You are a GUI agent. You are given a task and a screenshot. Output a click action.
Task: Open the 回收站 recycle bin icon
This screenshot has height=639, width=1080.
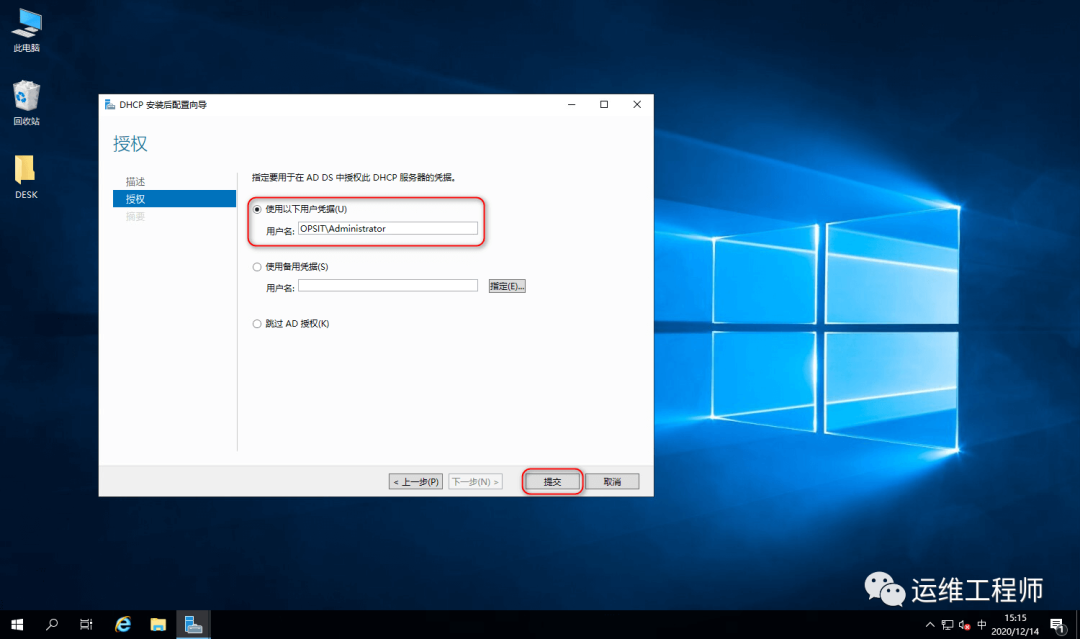(x=26, y=103)
